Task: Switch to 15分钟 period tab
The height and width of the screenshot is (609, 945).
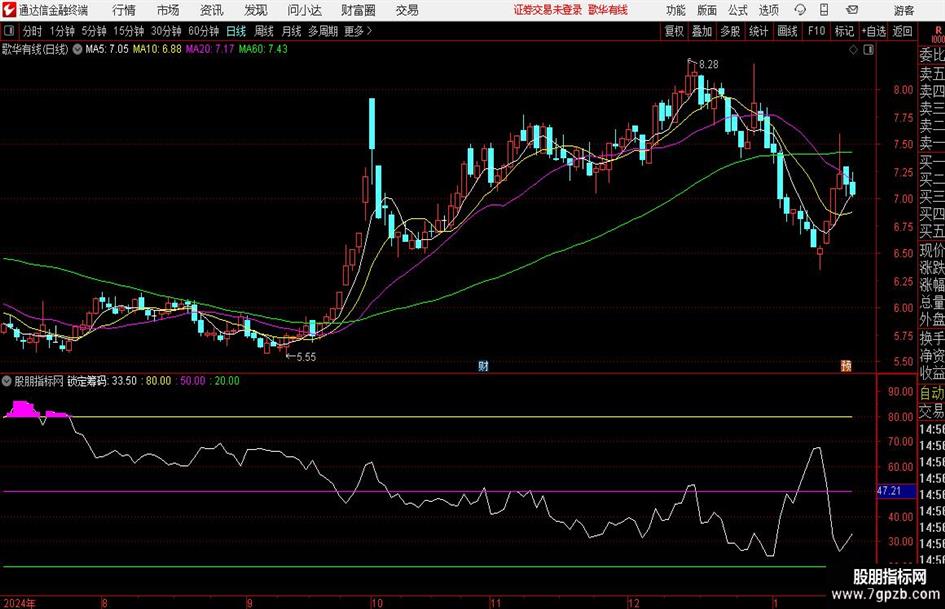Action: (x=129, y=31)
